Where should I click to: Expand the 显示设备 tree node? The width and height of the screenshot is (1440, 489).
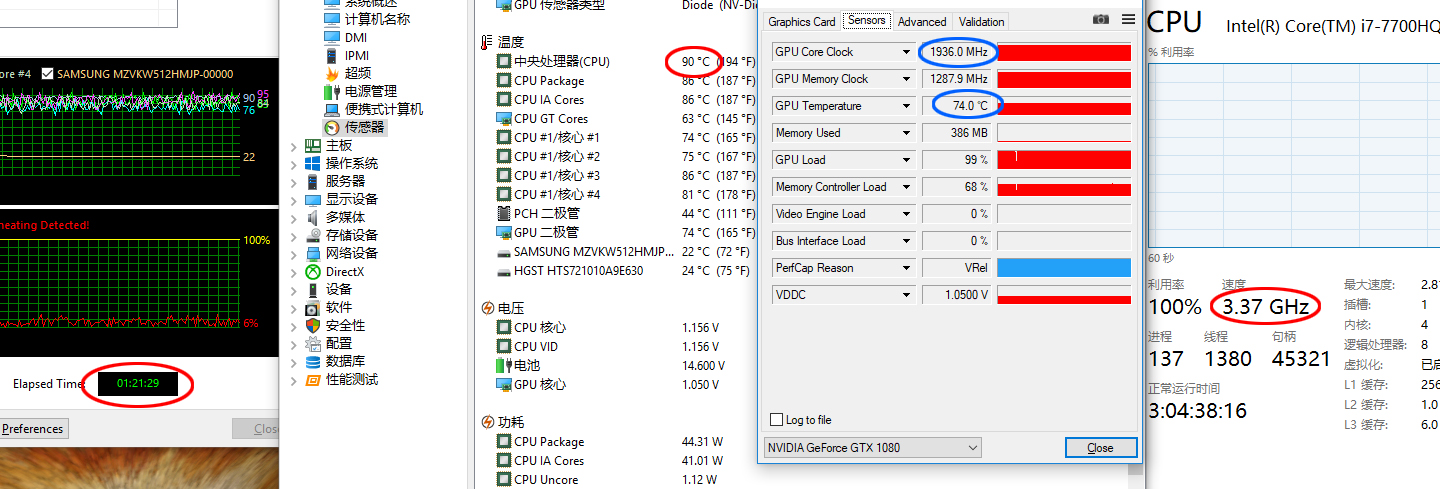[x=294, y=200]
